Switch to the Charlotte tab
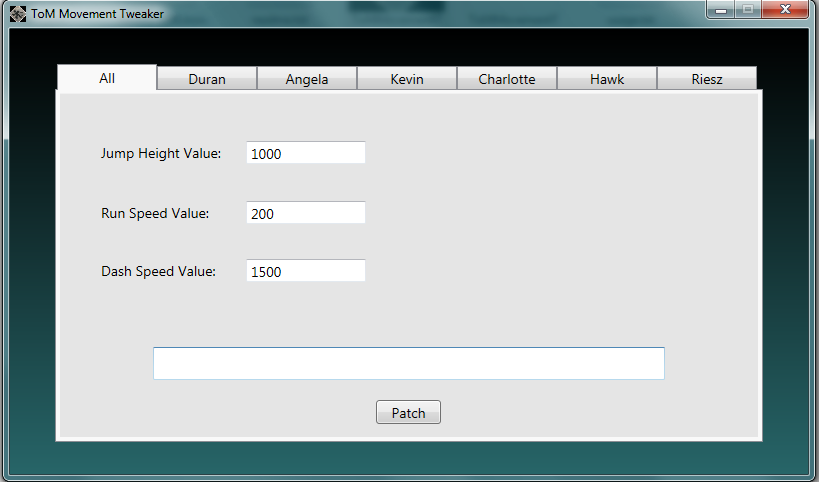819x482 pixels. pos(507,79)
